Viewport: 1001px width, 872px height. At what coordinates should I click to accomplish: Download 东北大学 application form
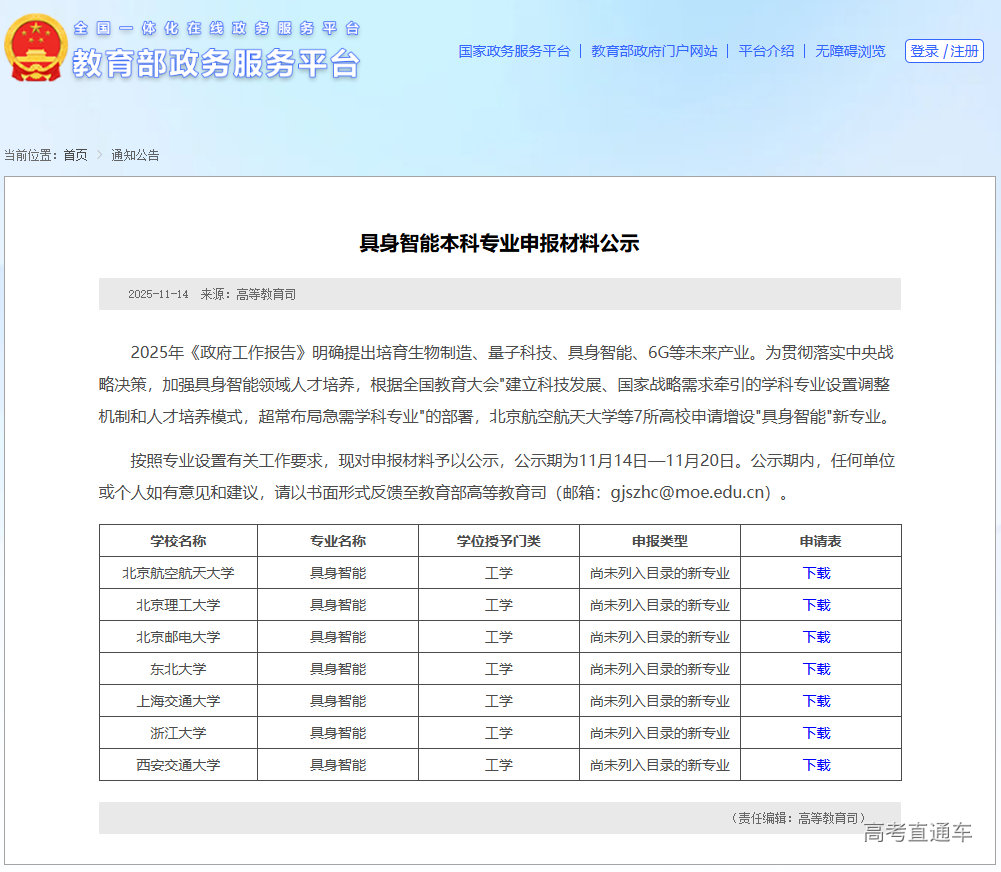[818, 669]
